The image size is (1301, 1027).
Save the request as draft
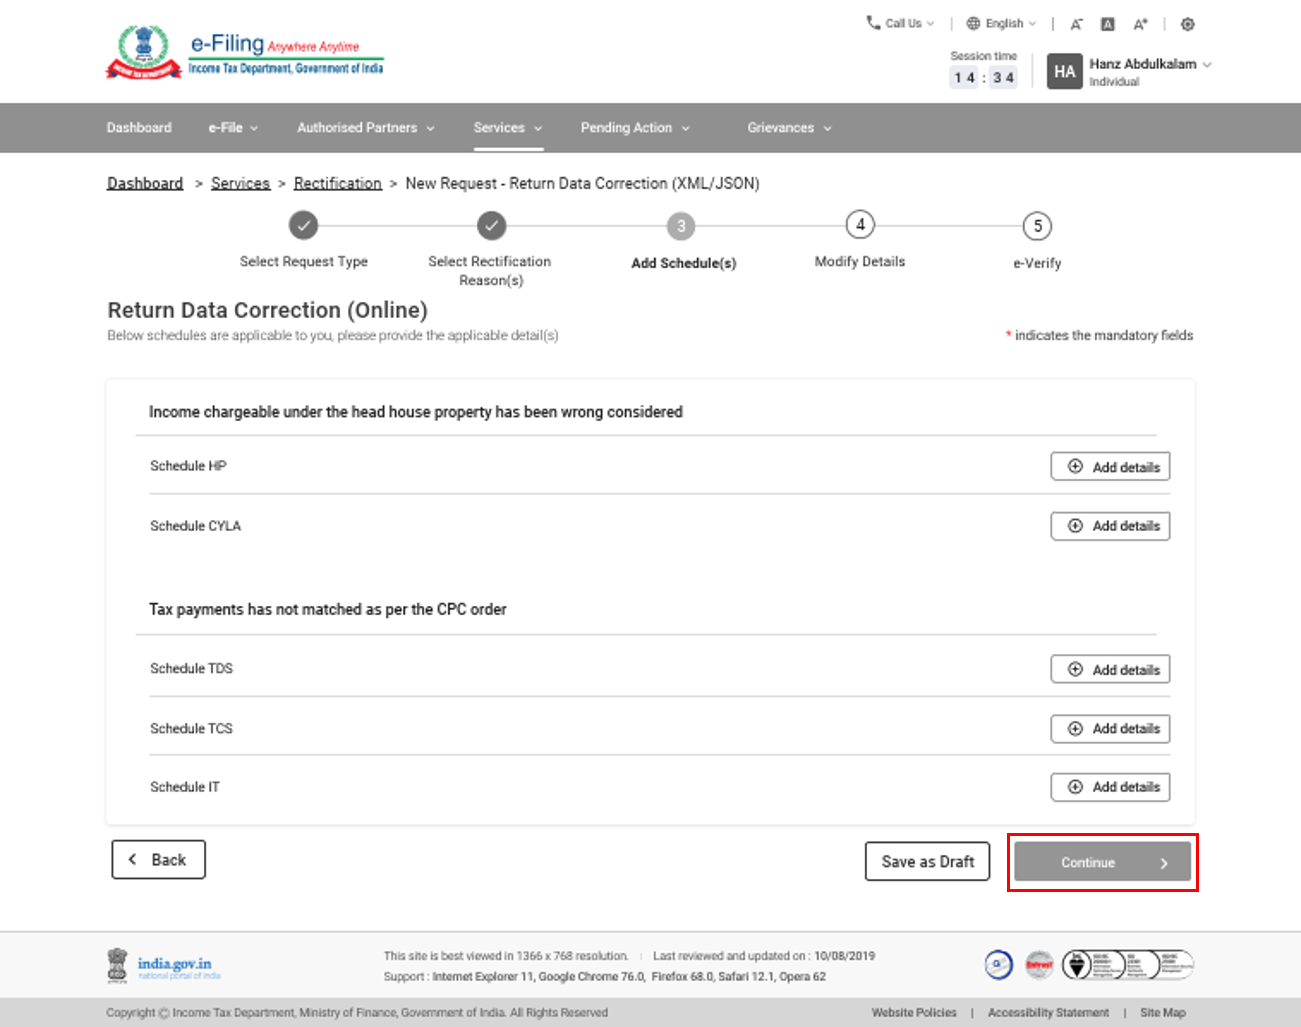927,862
